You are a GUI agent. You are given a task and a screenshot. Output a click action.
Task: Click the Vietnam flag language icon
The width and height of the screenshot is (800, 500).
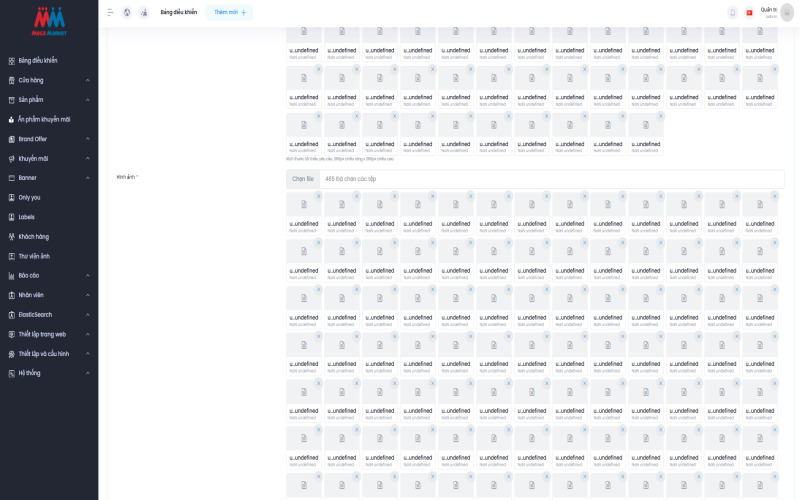749,12
